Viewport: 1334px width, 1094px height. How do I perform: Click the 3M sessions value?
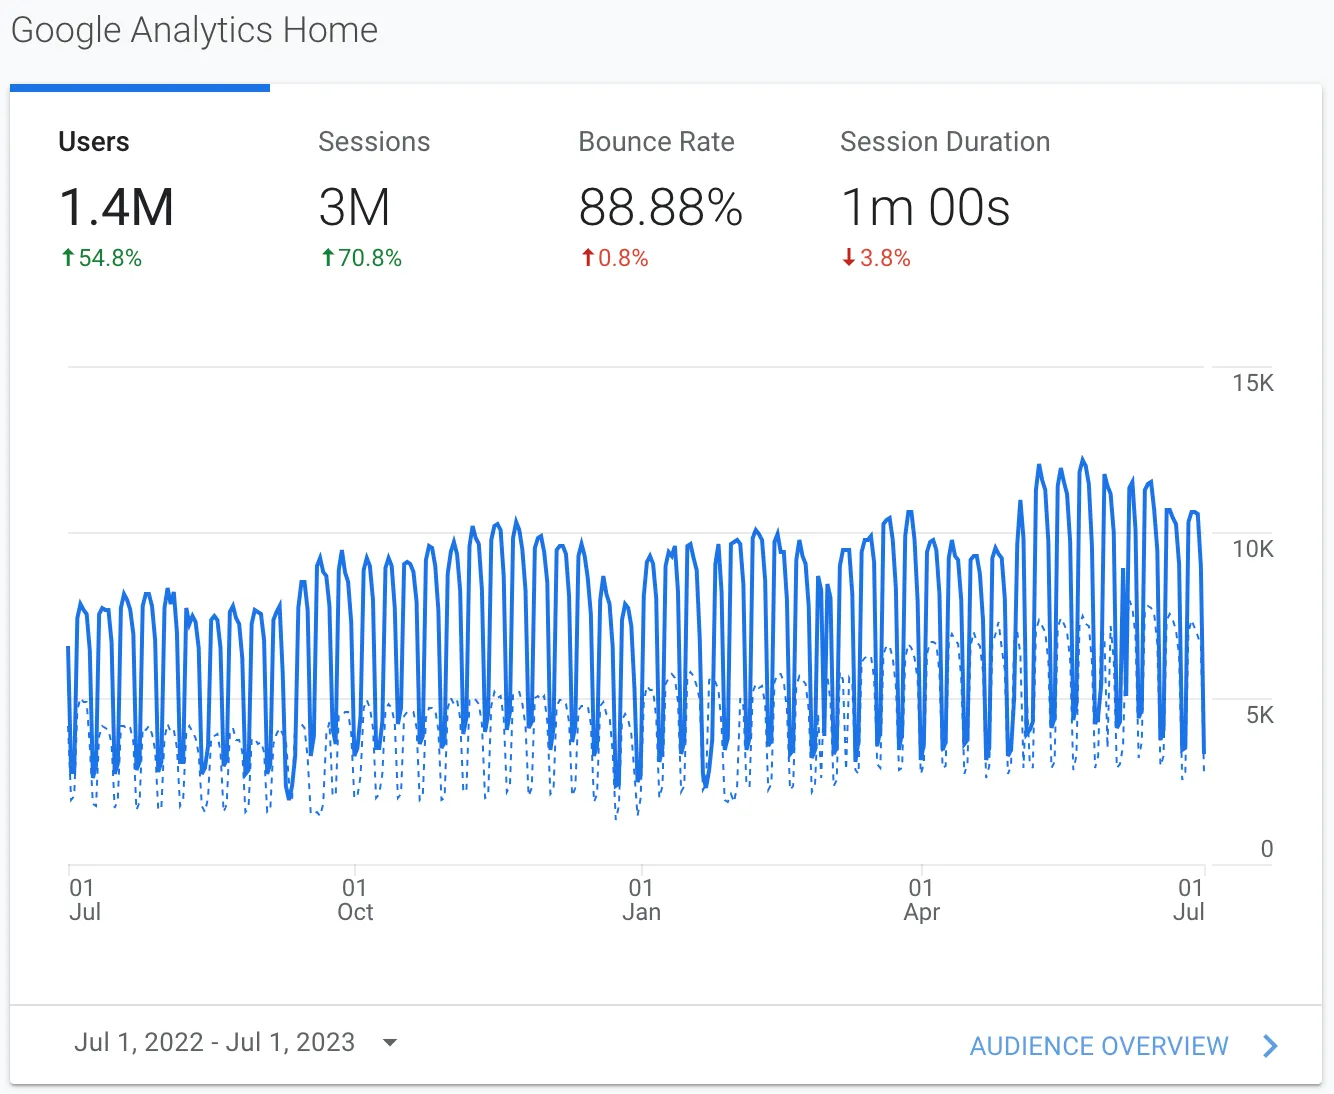(x=354, y=208)
